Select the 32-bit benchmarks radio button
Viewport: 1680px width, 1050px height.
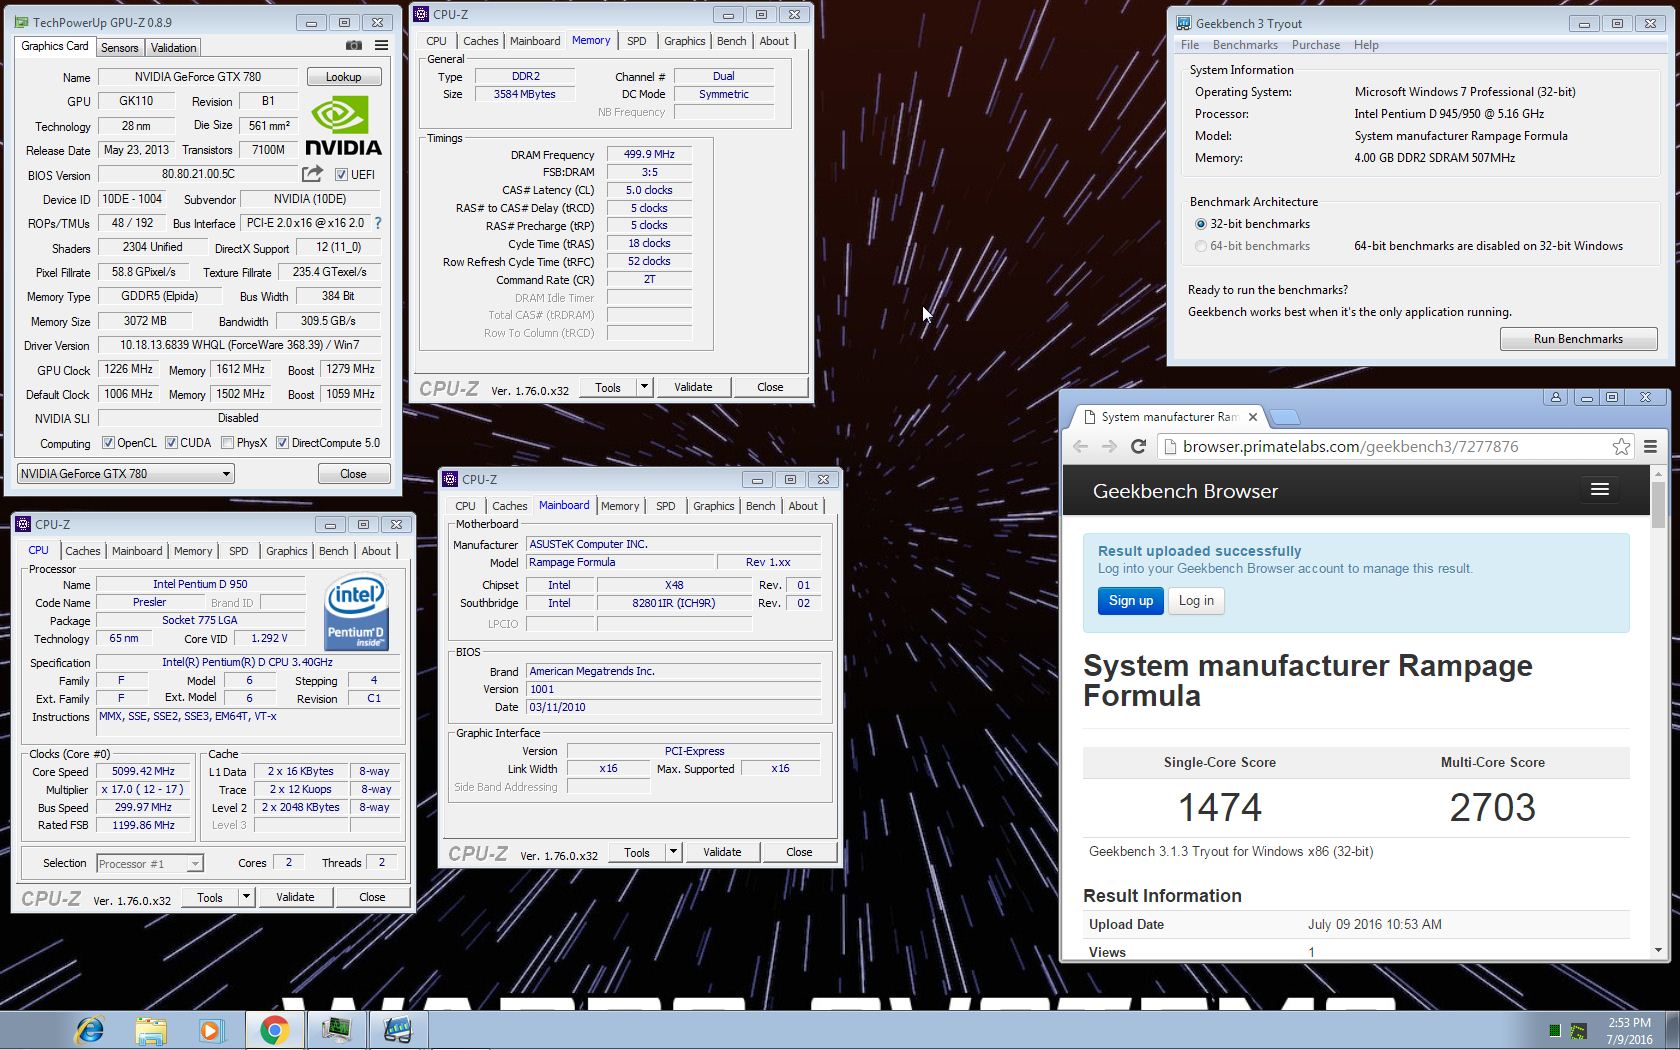1201,224
